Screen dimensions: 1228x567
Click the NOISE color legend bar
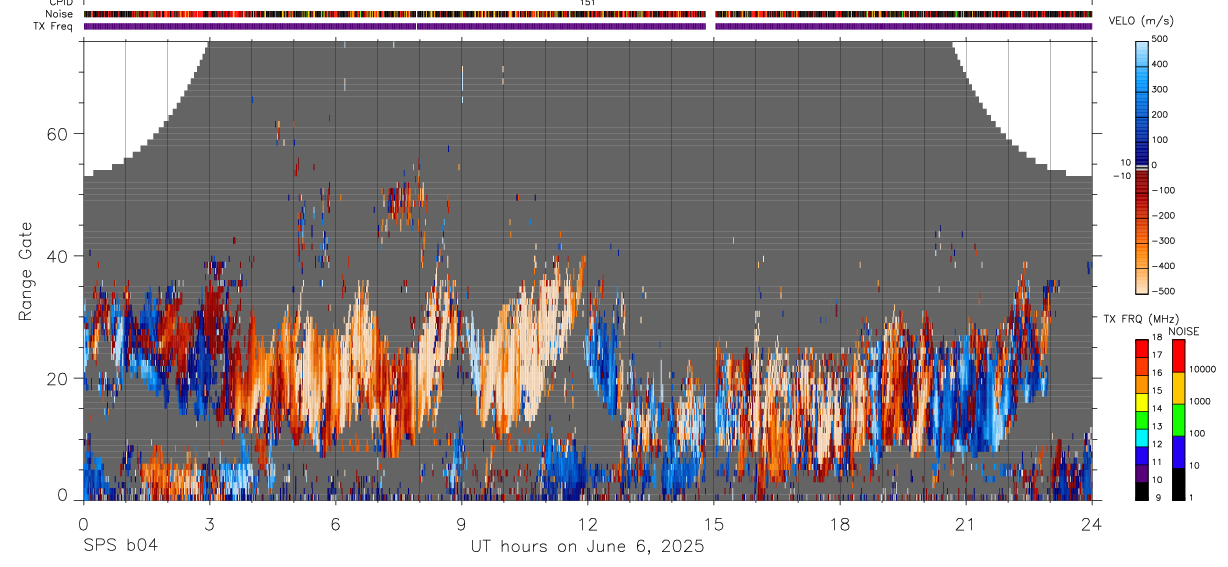click(1178, 419)
